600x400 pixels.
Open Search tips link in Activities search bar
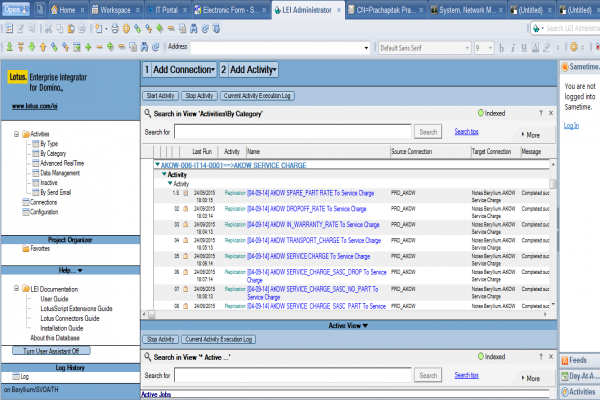pos(466,131)
